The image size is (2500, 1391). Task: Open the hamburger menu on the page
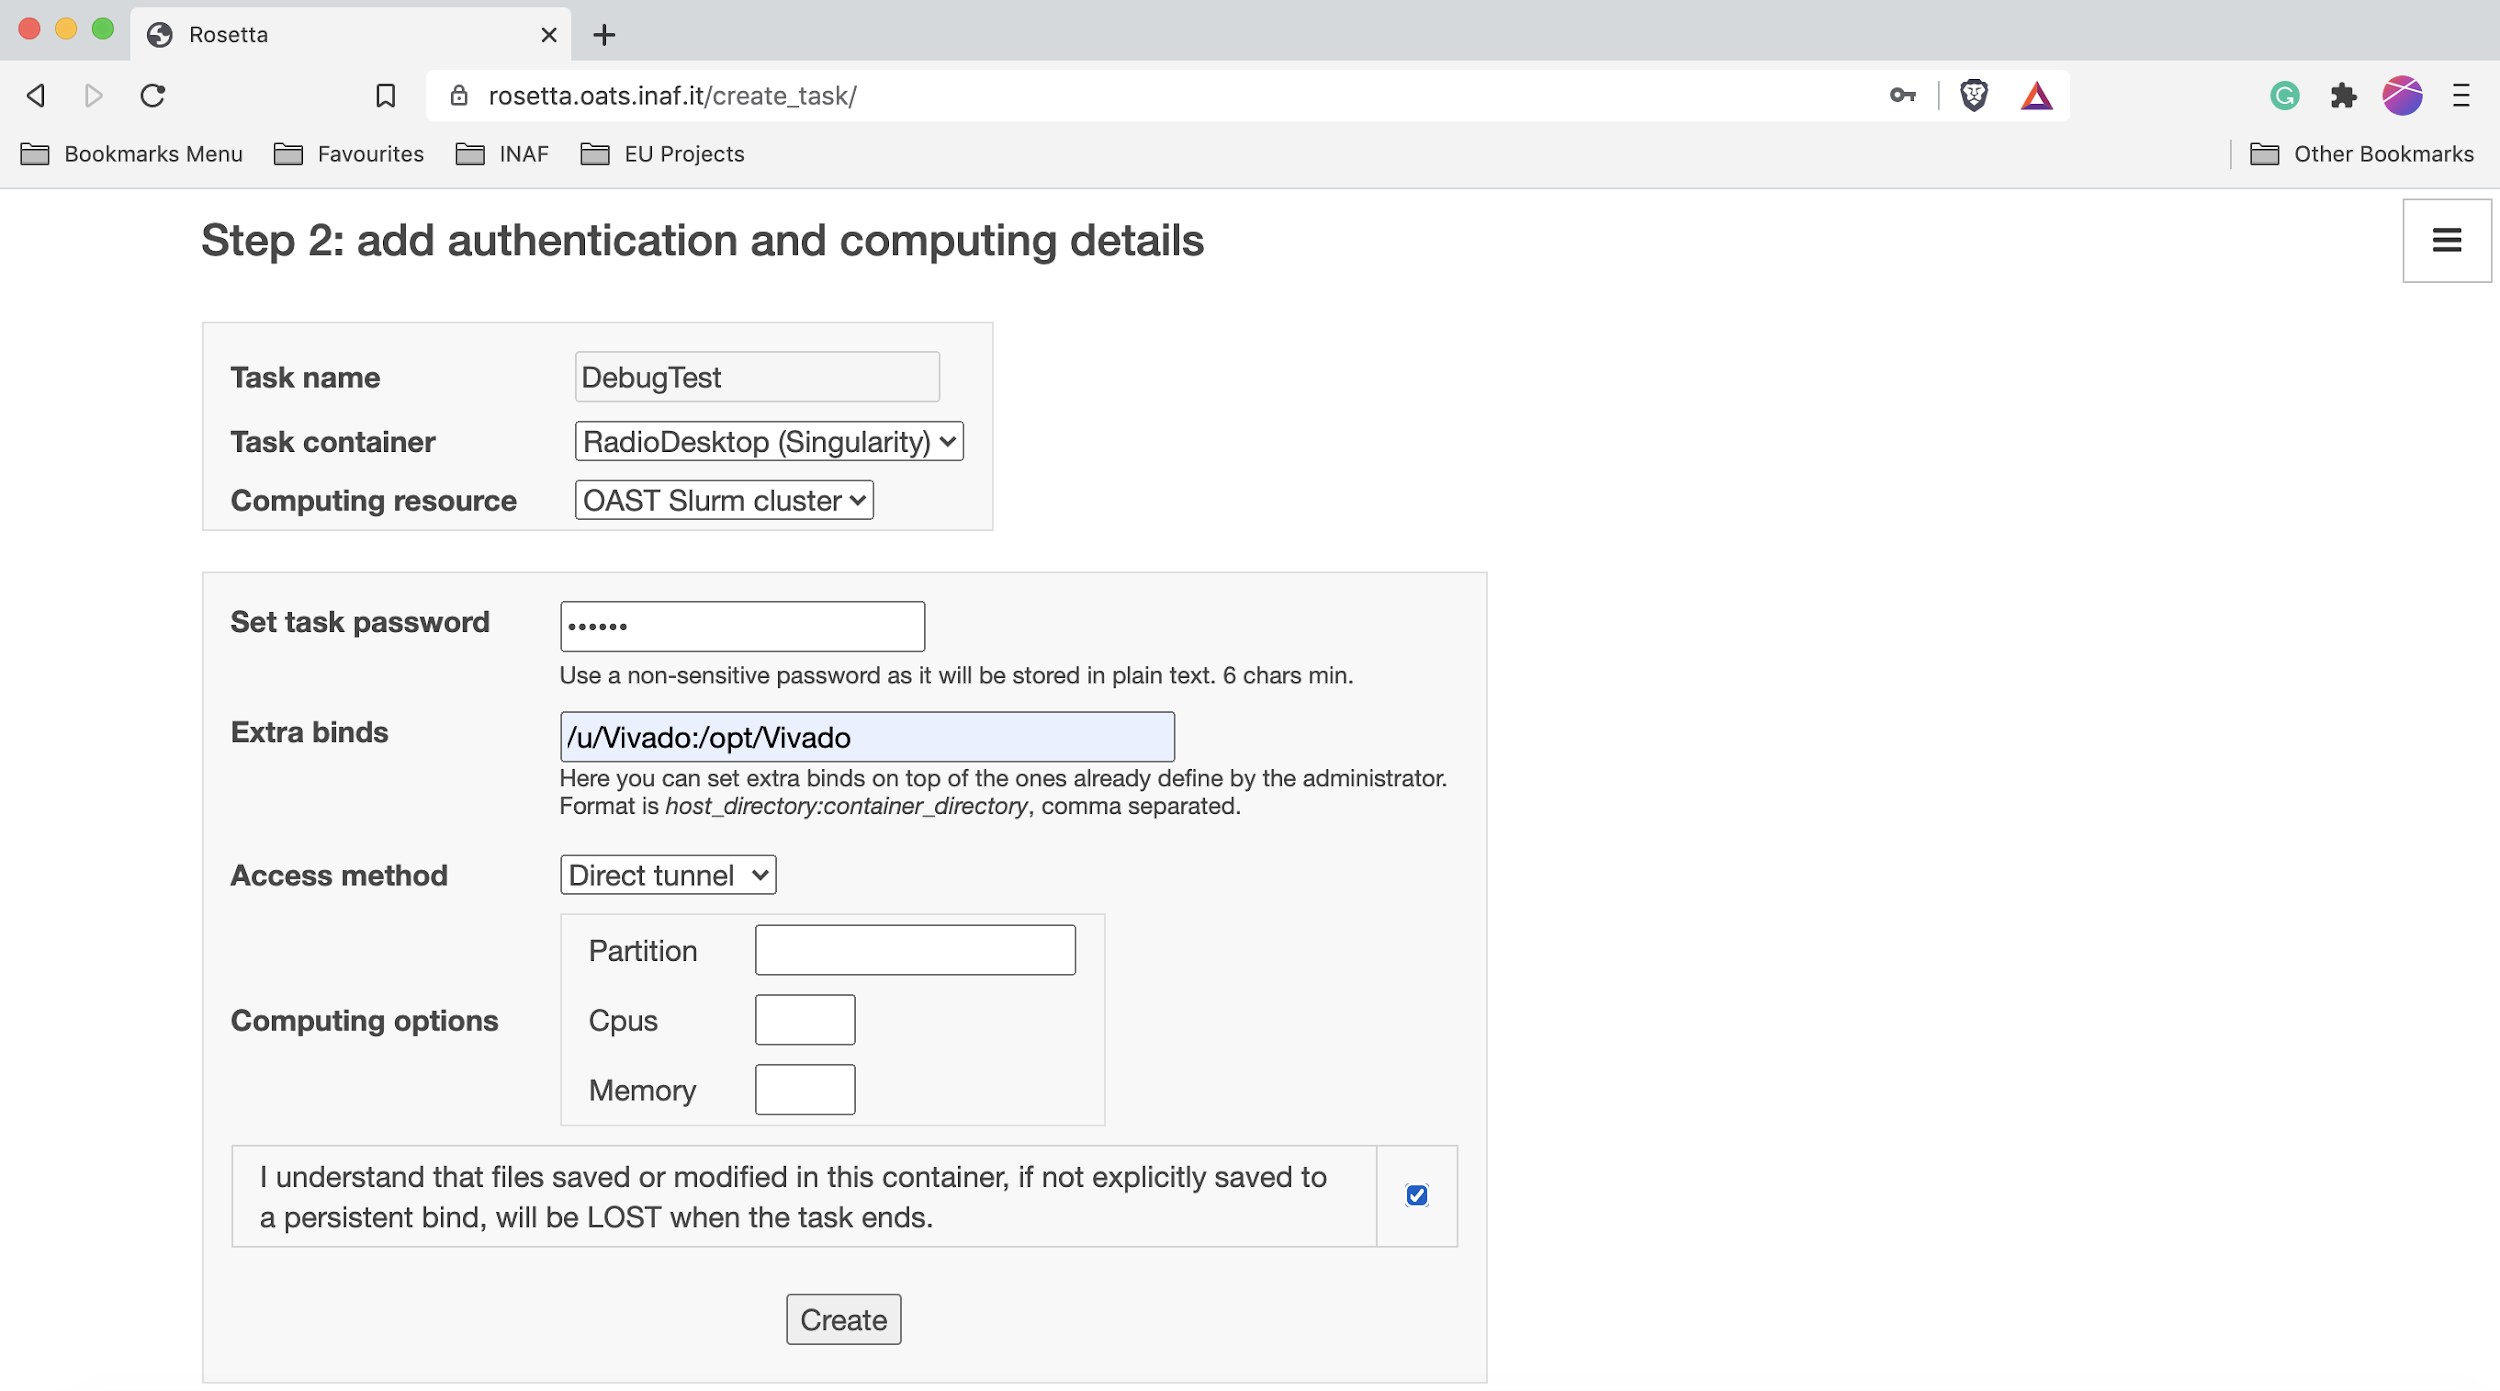[x=2446, y=240]
